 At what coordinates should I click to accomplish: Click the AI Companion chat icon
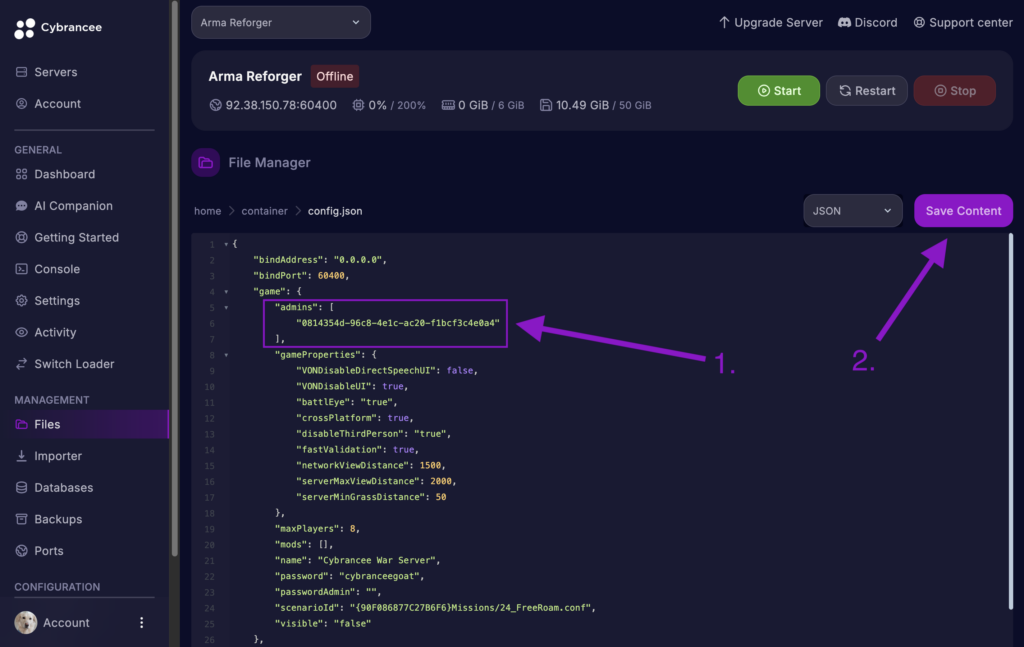pyautogui.click(x=22, y=206)
